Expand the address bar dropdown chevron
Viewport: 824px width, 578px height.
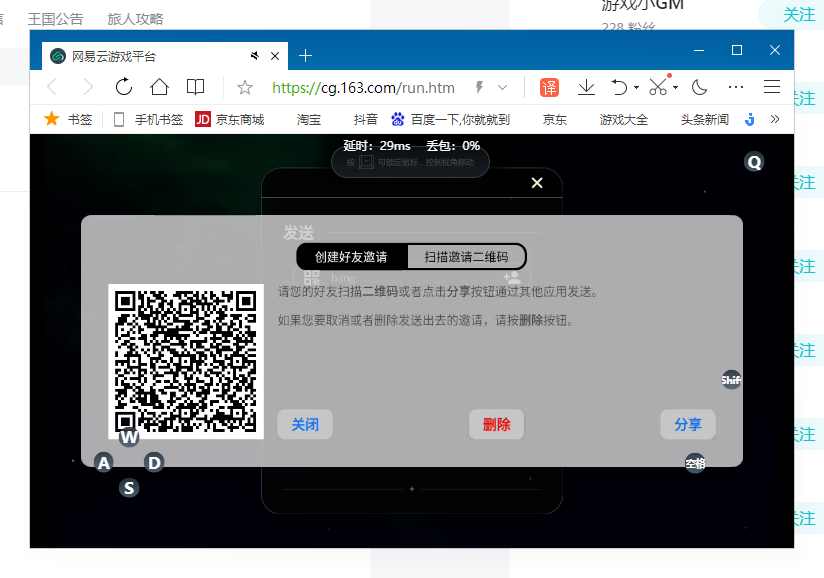[x=502, y=88]
